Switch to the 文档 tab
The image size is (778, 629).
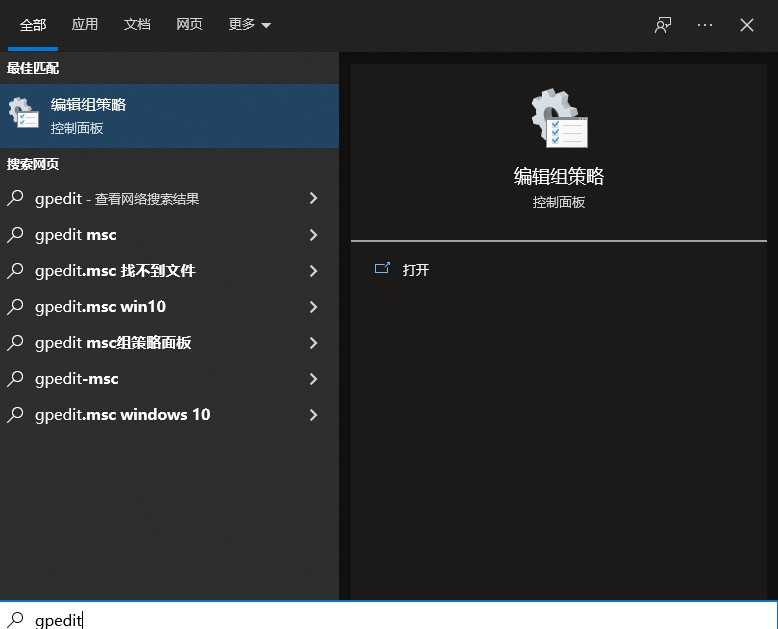(x=137, y=24)
